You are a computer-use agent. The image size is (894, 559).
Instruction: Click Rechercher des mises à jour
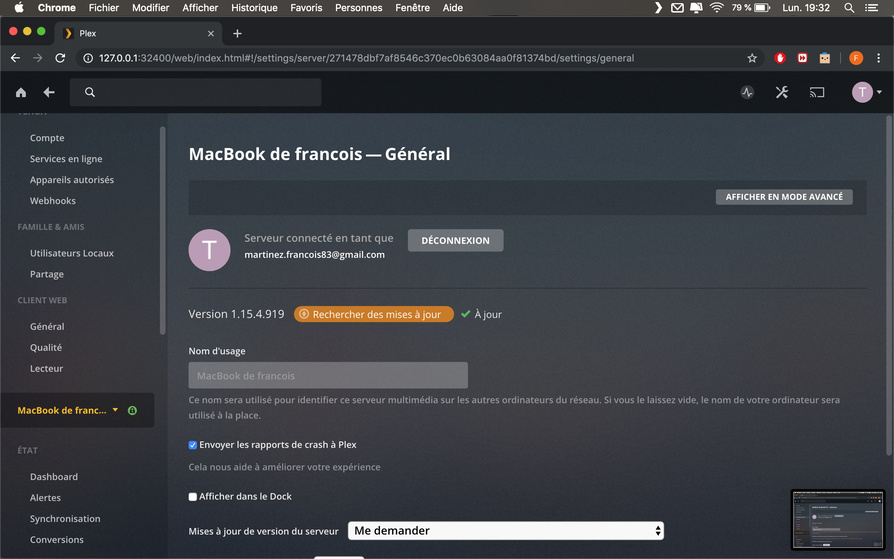point(374,314)
